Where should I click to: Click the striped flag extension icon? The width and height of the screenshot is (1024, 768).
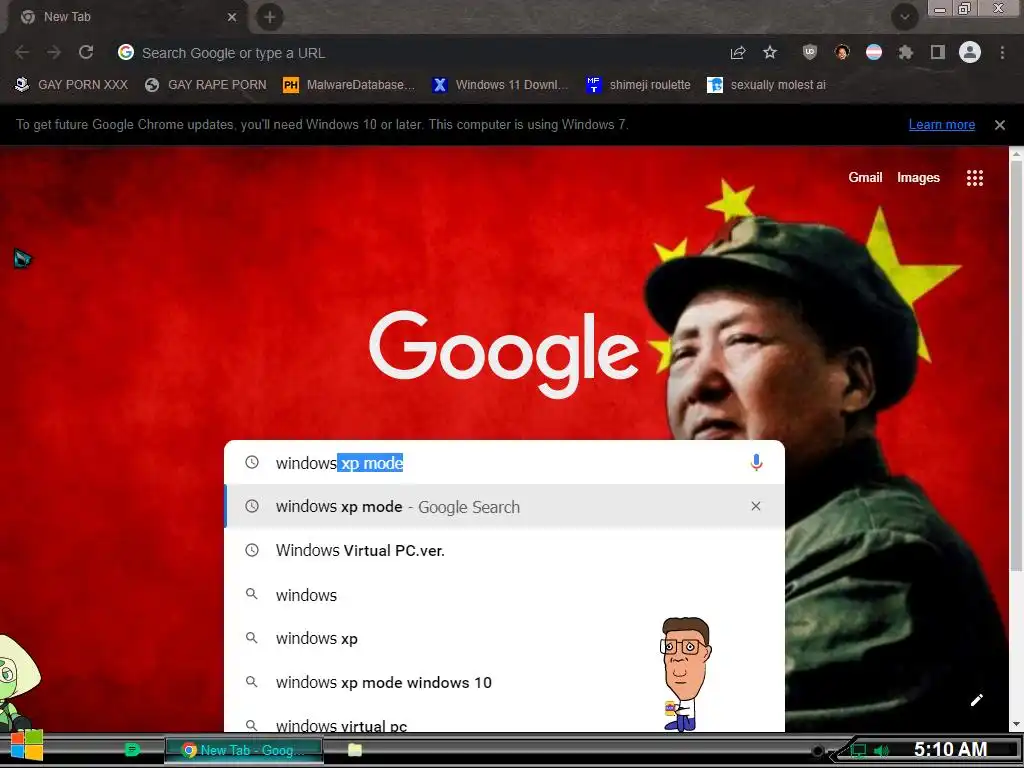[x=874, y=52]
